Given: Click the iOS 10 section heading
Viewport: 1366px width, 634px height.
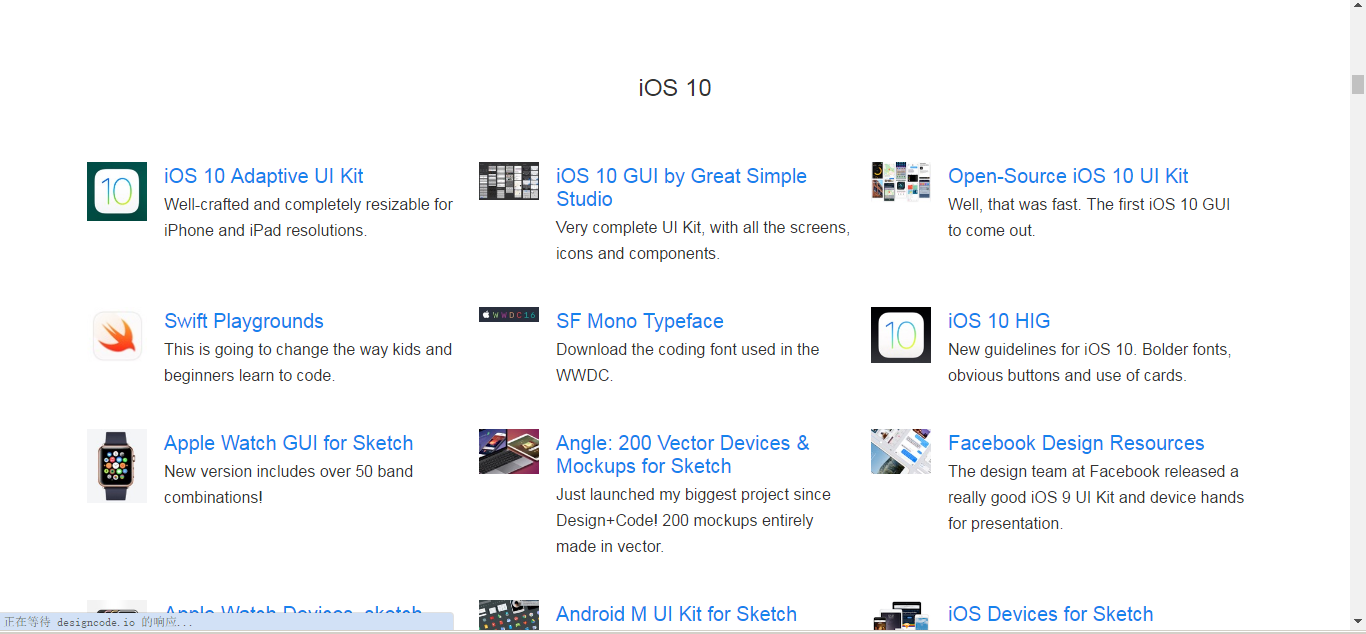Looking at the screenshot, I should coord(675,88).
